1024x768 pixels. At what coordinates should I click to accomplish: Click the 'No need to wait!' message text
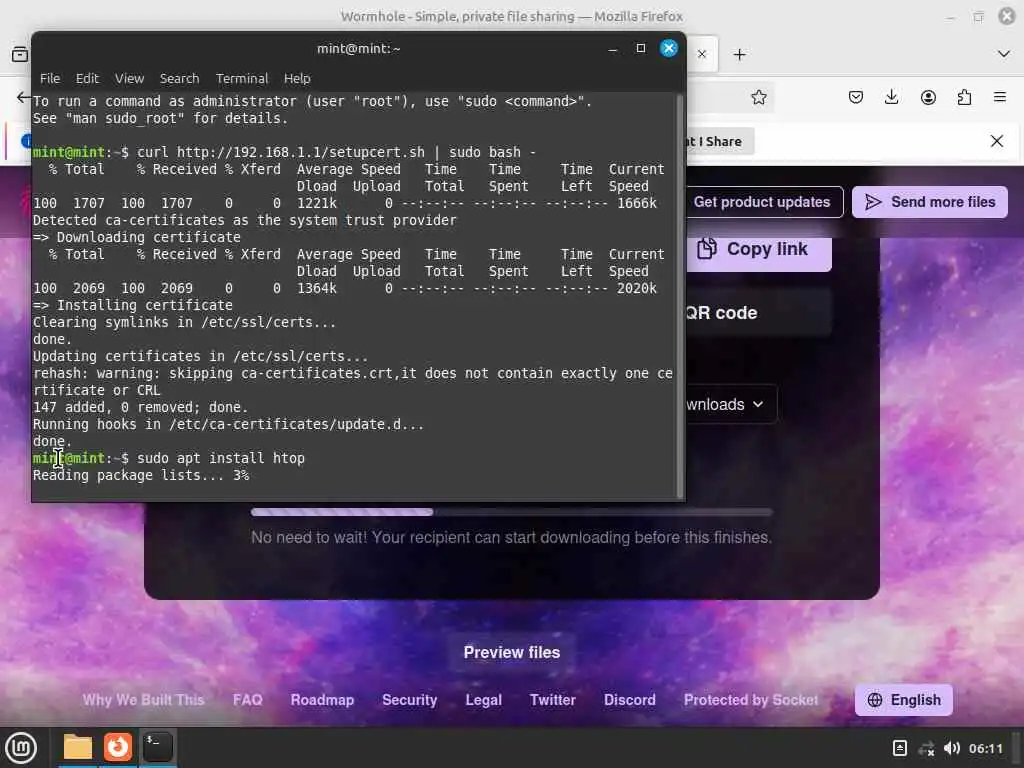pos(511,537)
